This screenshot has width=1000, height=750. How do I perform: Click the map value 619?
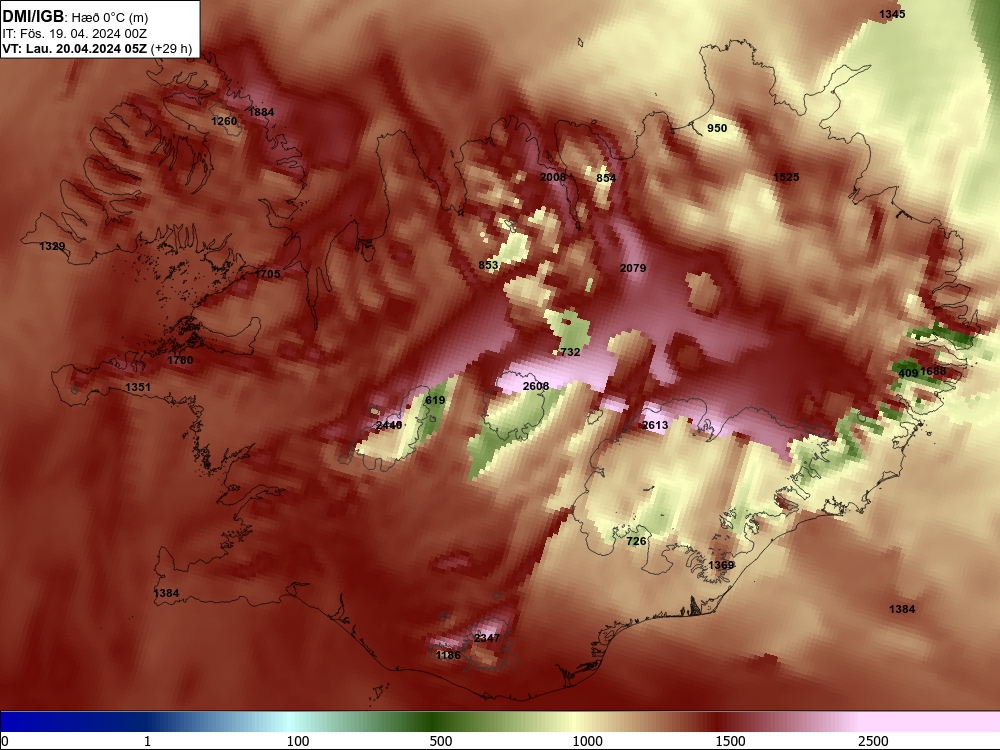point(435,401)
